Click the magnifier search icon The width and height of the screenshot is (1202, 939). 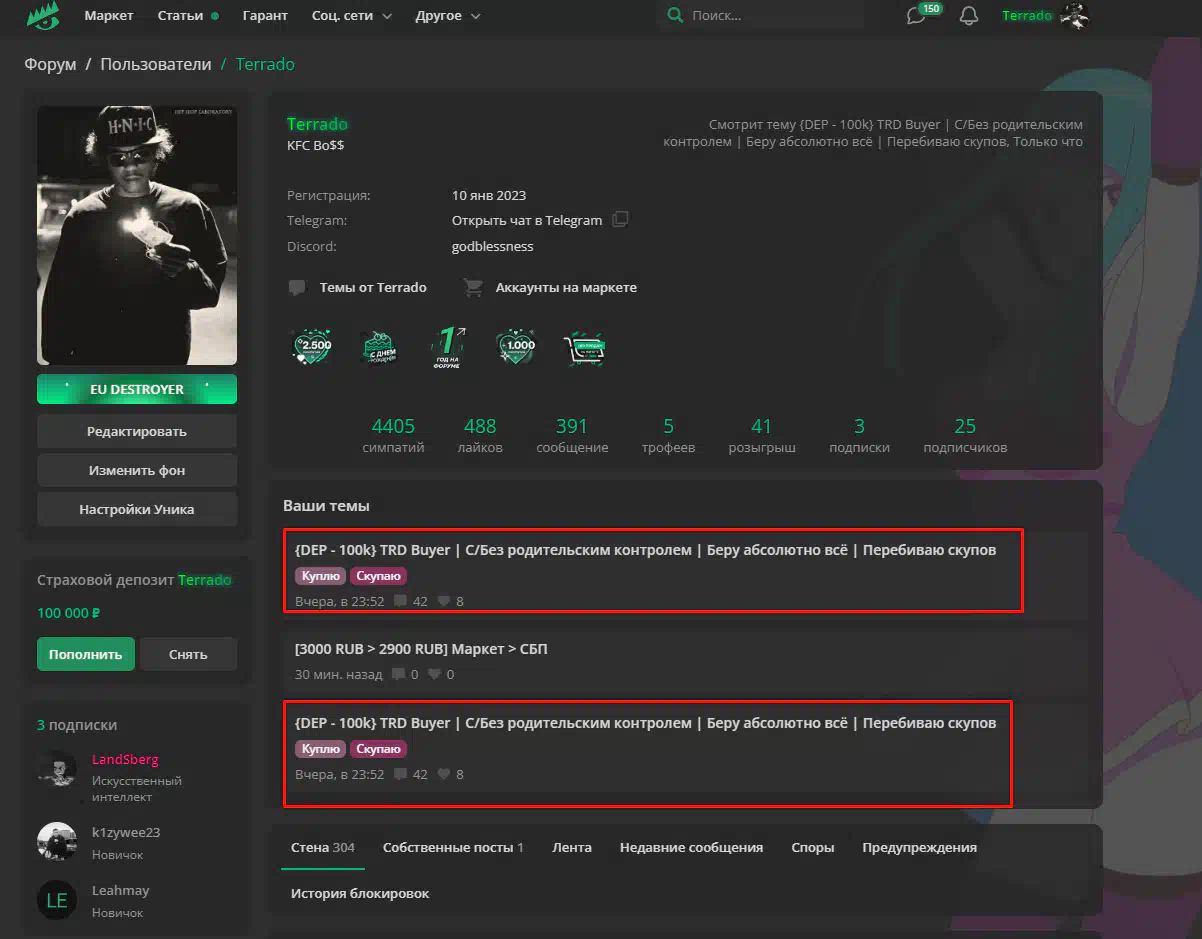pos(675,15)
